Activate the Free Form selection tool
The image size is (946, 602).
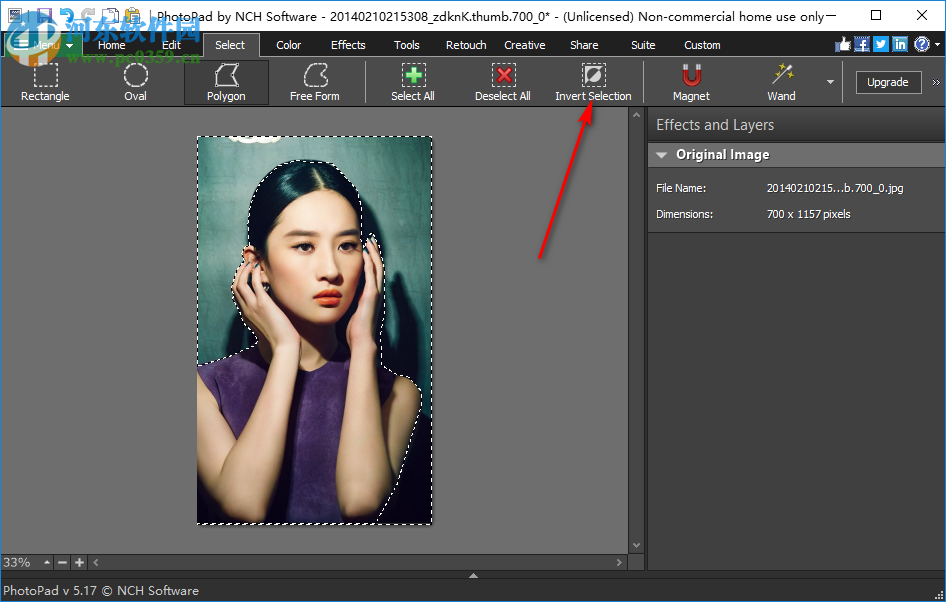[x=315, y=80]
